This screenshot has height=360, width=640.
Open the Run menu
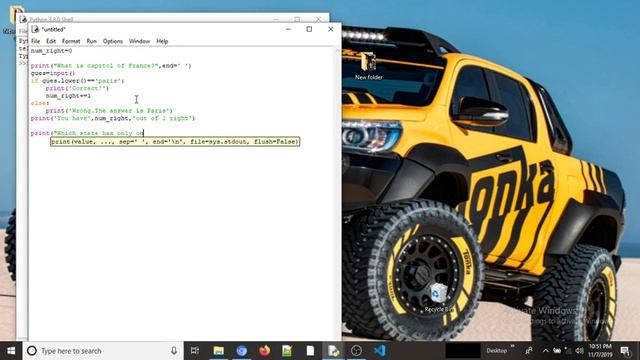coord(91,41)
